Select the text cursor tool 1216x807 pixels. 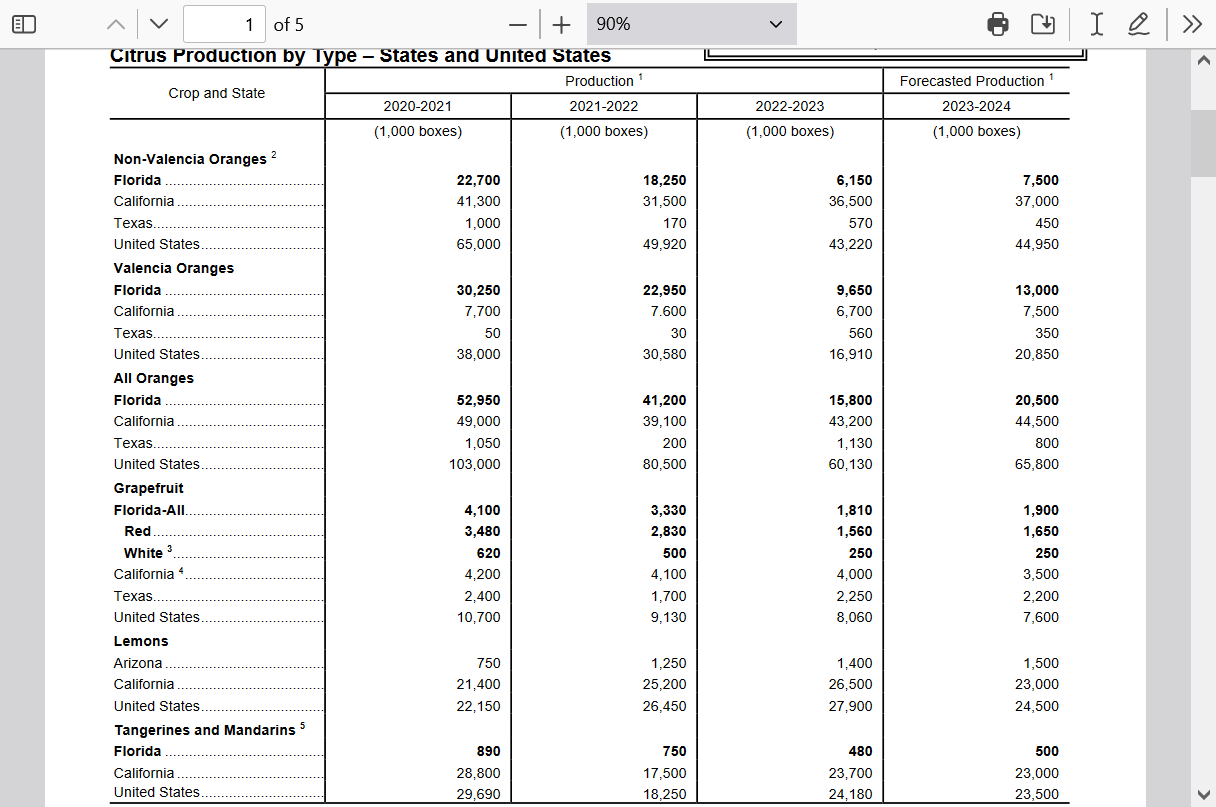tap(1097, 24)
